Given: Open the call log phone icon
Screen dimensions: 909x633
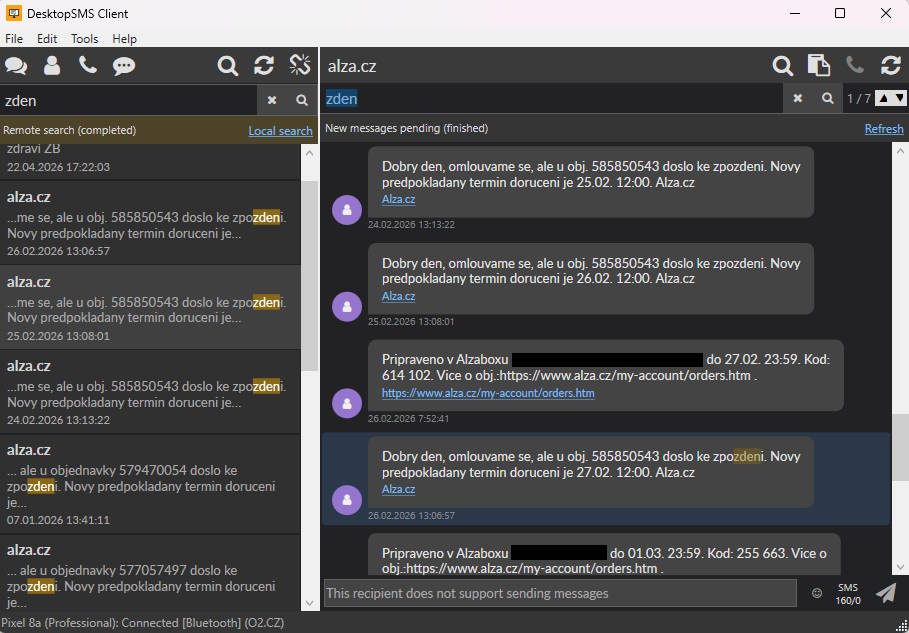Looking at the screenshot, I should [x=88, y=65].
